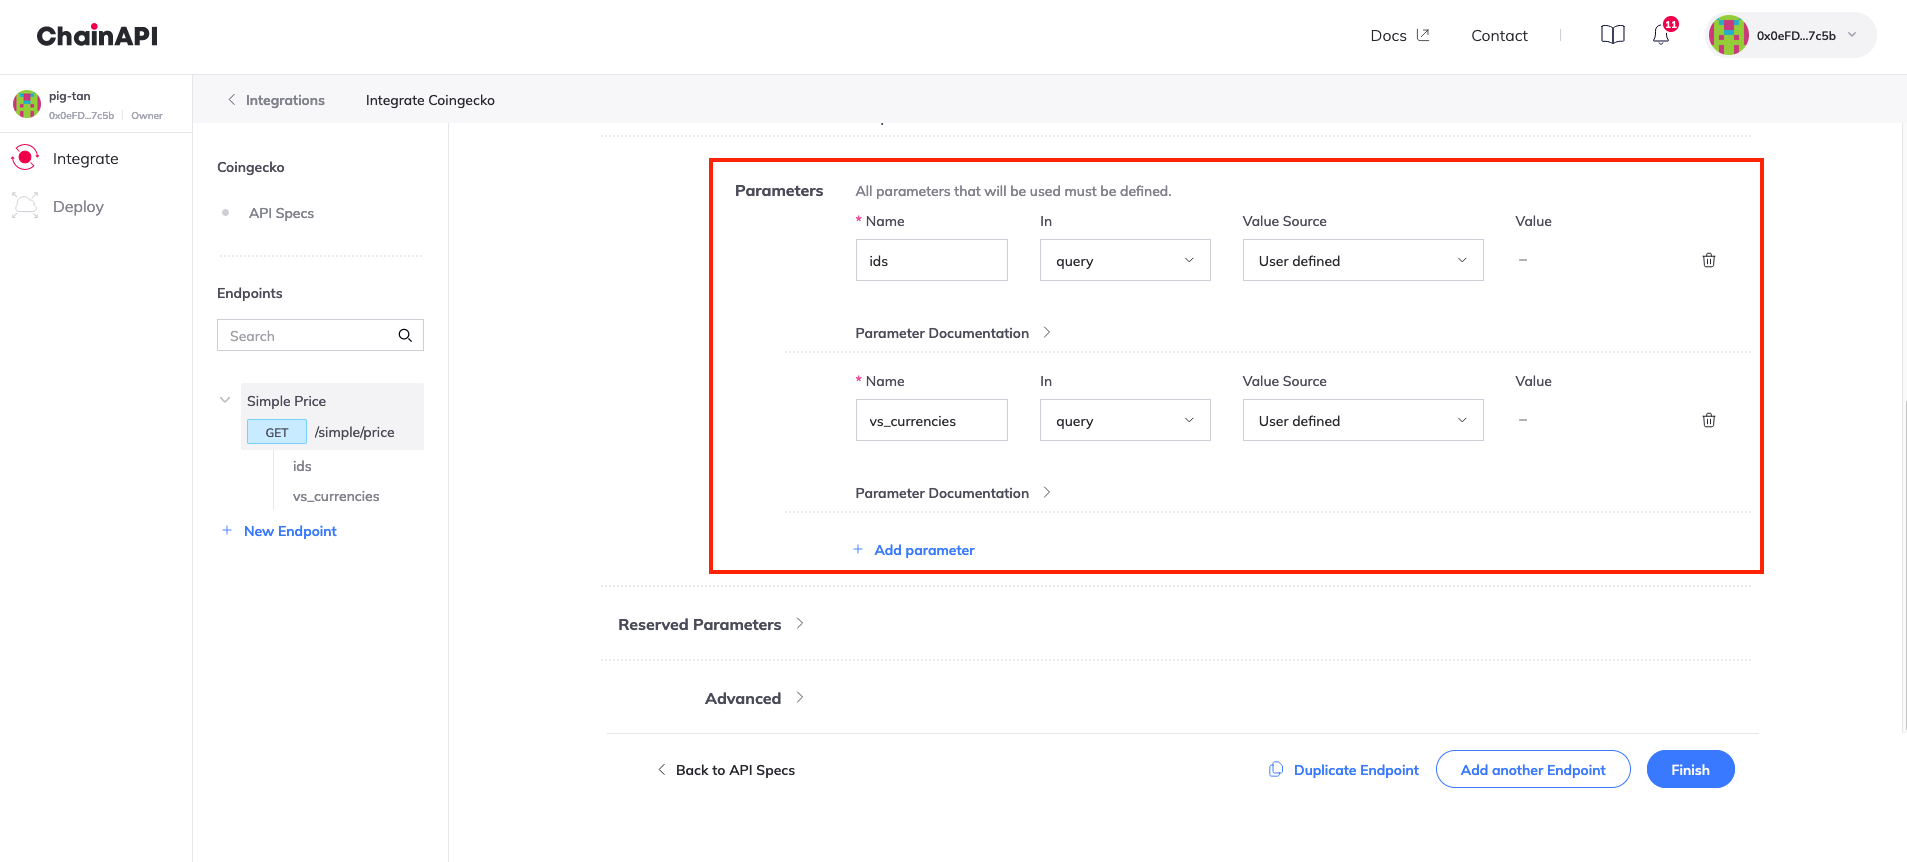Image resolution: width=1907 pixels, height=862 pixels.
Task: Open the In dropdown for ids parameter
Action: tap(1124, 260)
